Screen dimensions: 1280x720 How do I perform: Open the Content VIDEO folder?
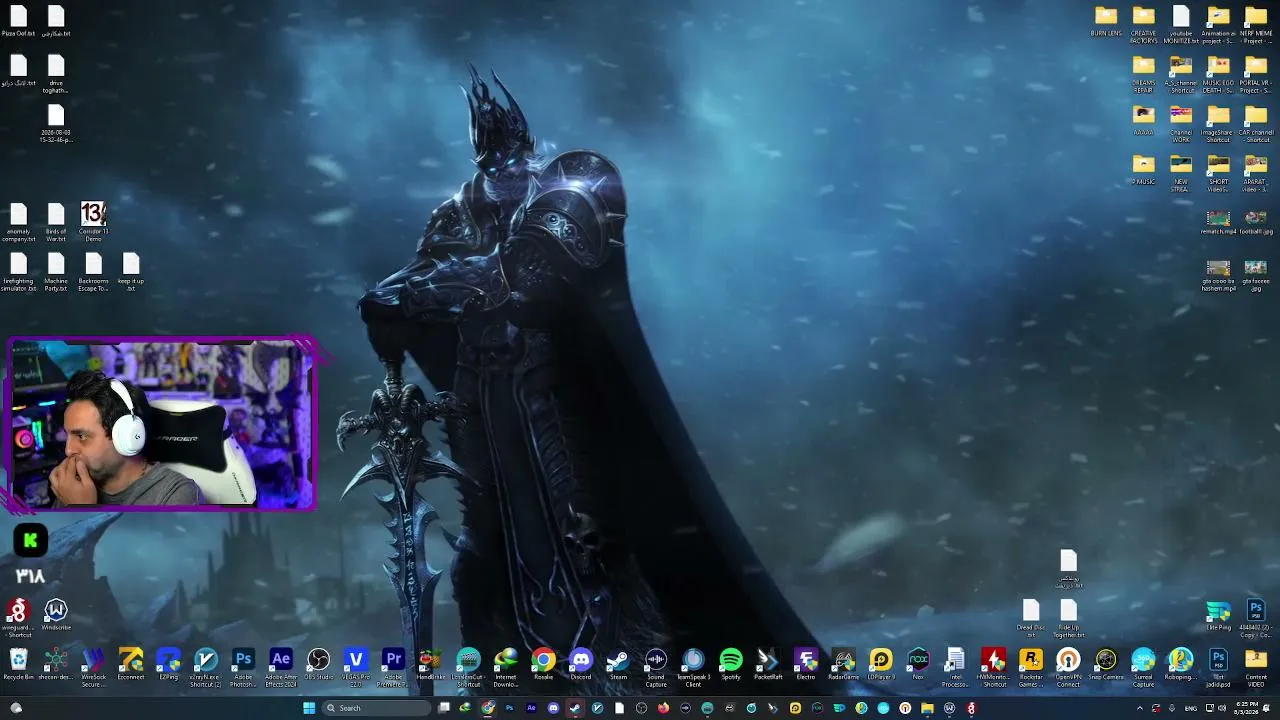click(1256, 667)
